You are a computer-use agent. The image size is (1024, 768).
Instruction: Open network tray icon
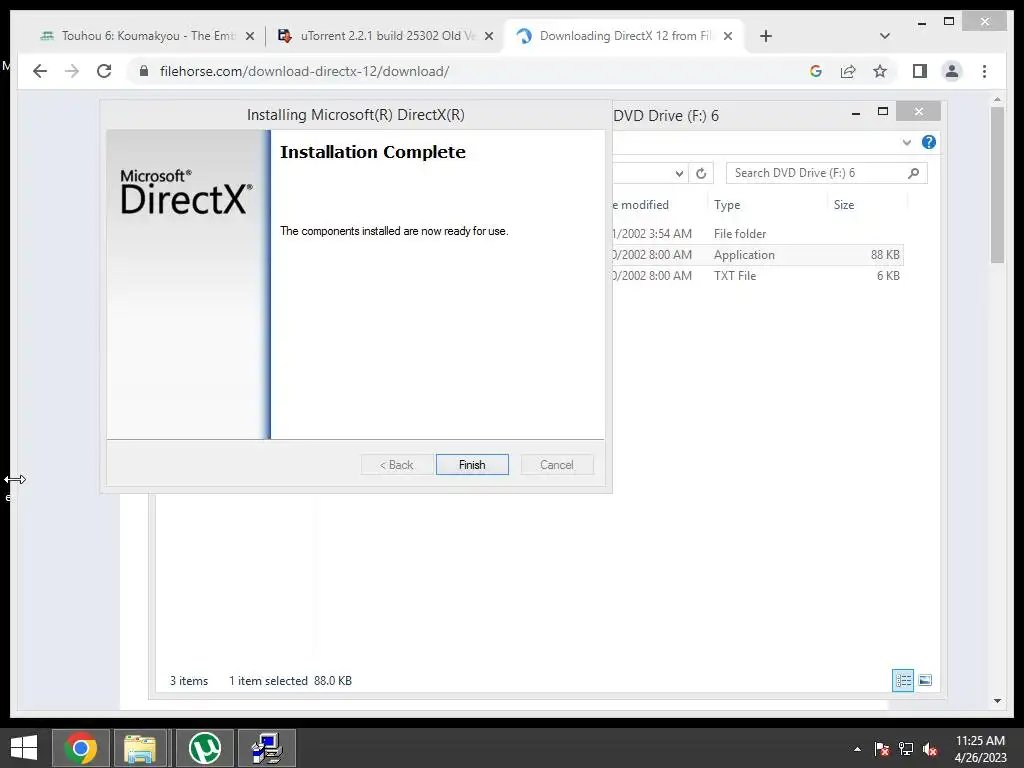pos(906,749)
